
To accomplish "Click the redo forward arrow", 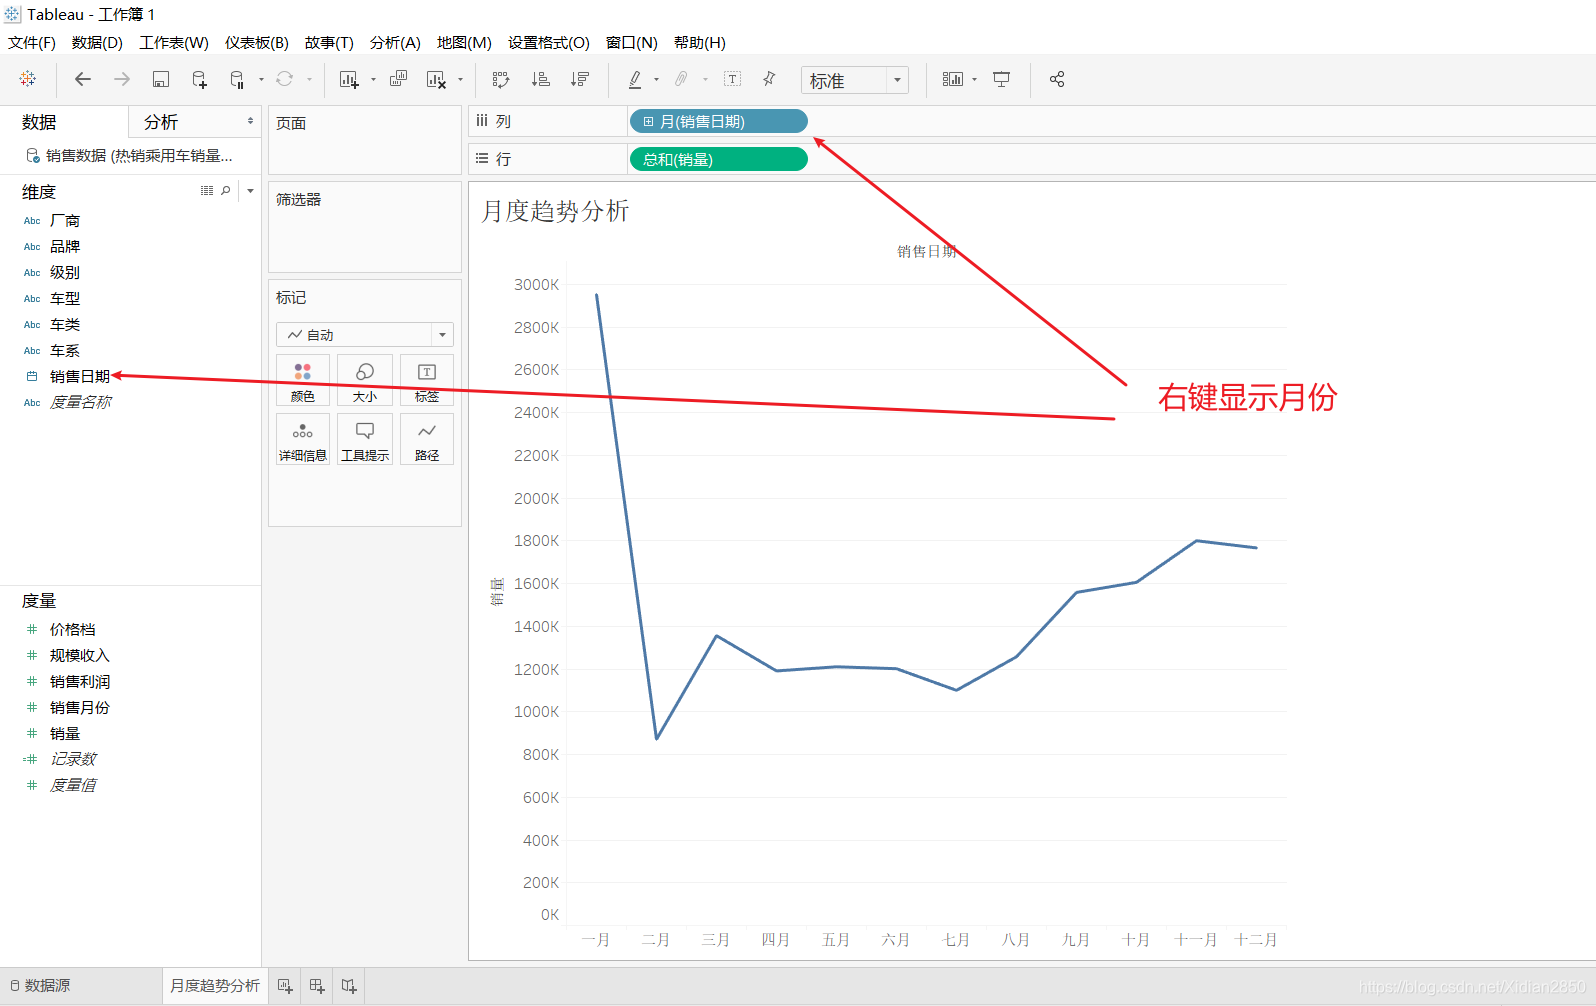I will pyautogui.click(x=122, y=79).
